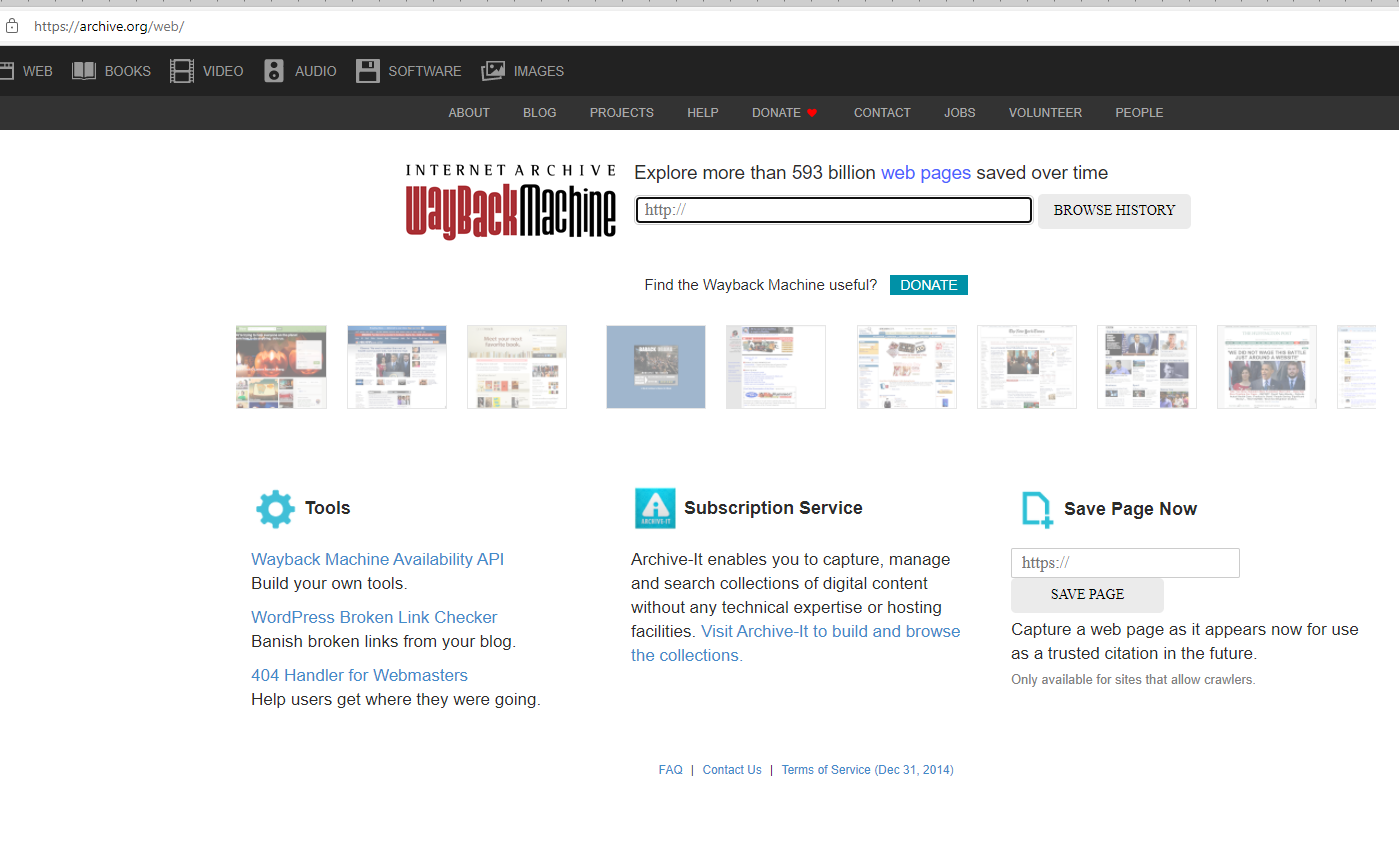Click 'Explore more than 593 billion' text

(755, 173)
